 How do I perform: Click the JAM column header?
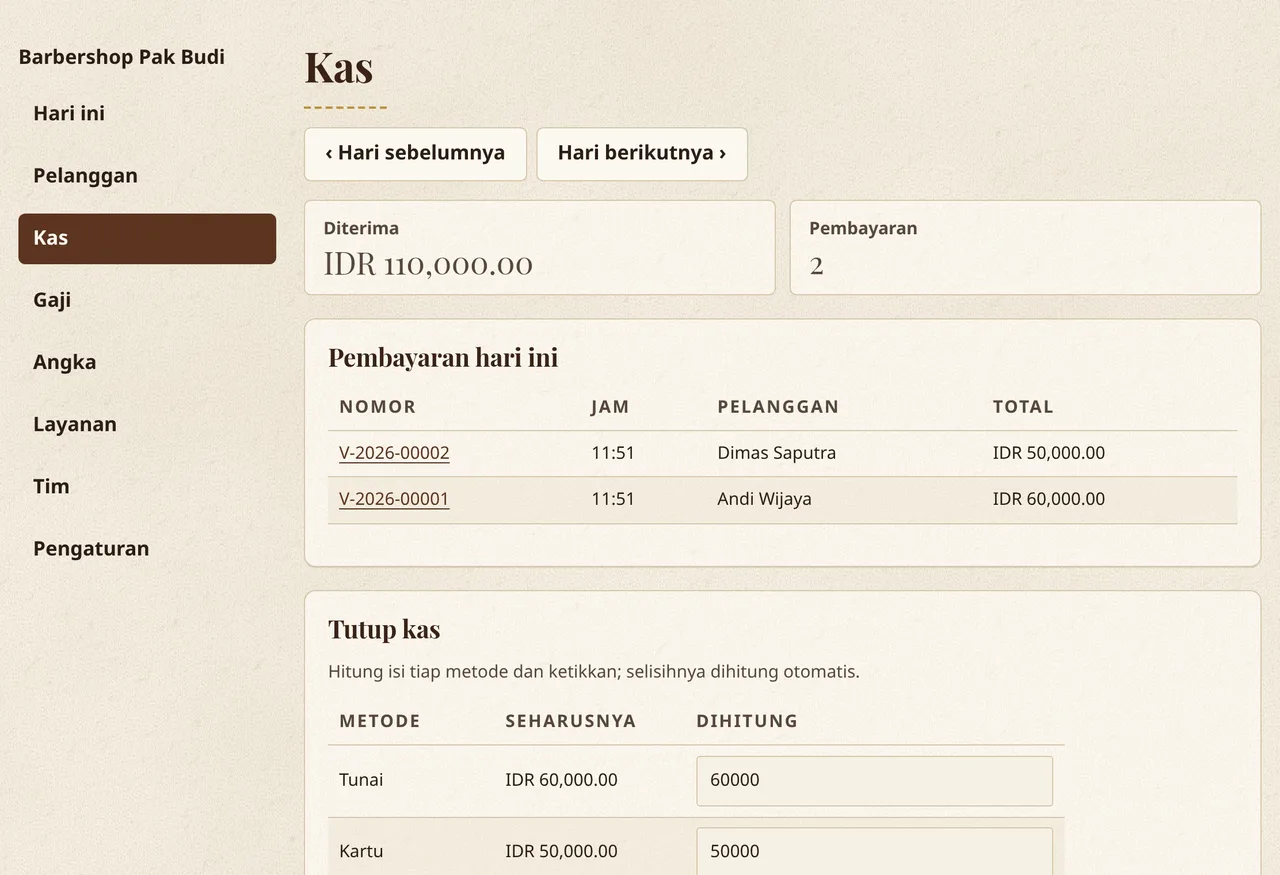610,407
